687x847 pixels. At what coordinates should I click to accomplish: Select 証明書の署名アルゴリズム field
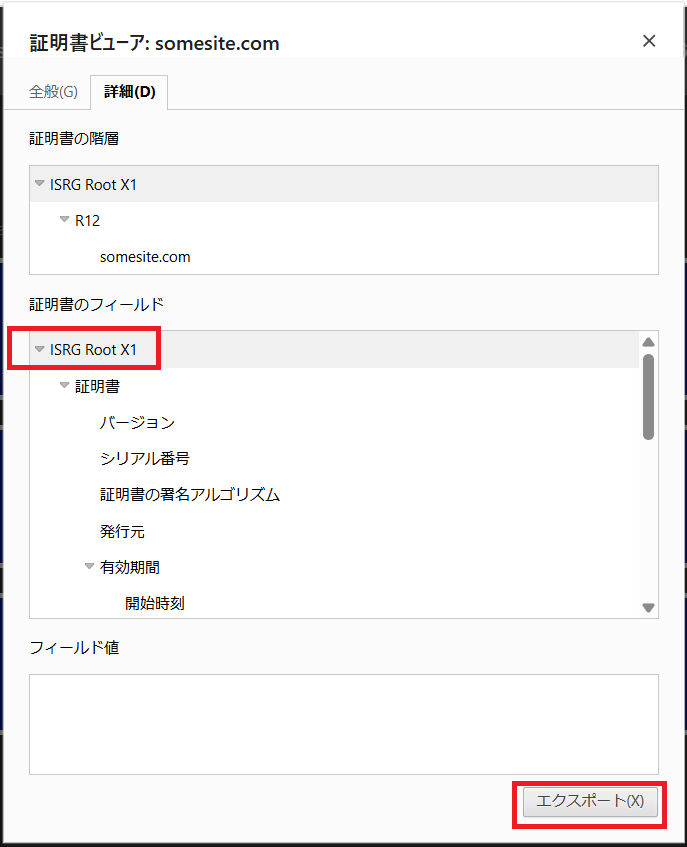click(189, 495)
